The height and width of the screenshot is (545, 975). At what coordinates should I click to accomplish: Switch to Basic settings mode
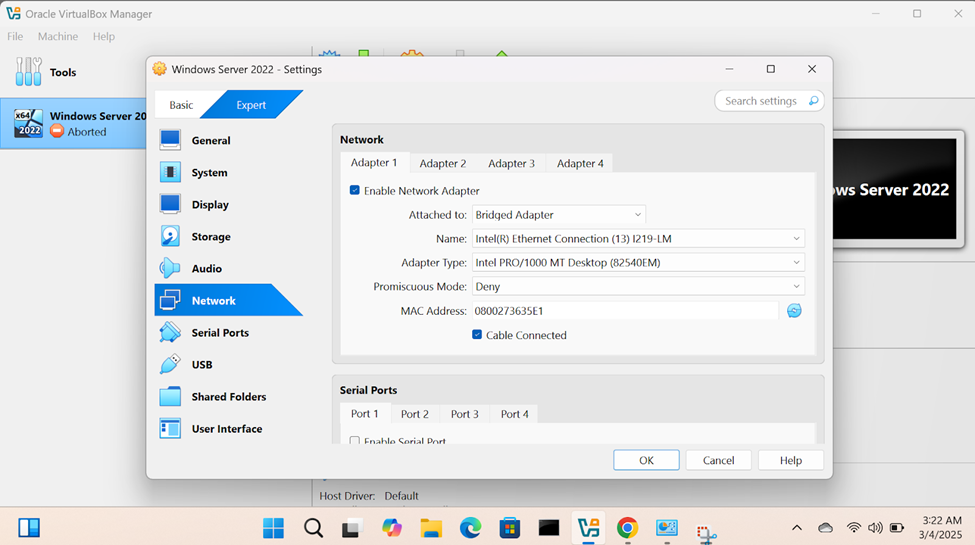point(181,105)
